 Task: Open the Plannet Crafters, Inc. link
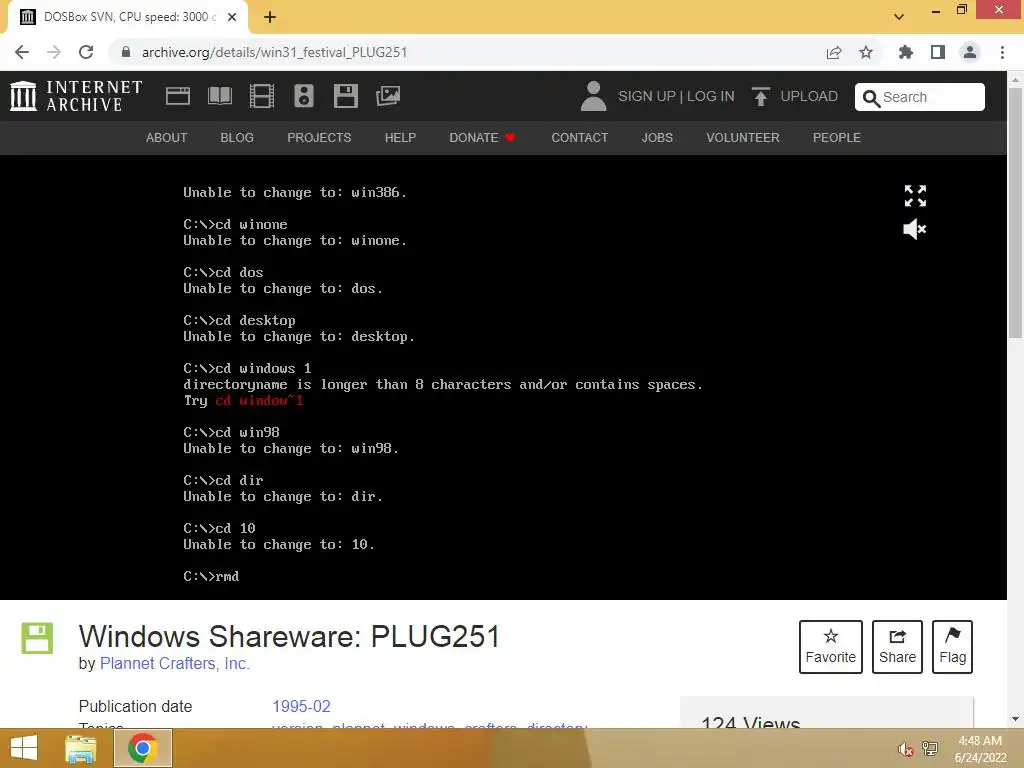pos(174,664)
